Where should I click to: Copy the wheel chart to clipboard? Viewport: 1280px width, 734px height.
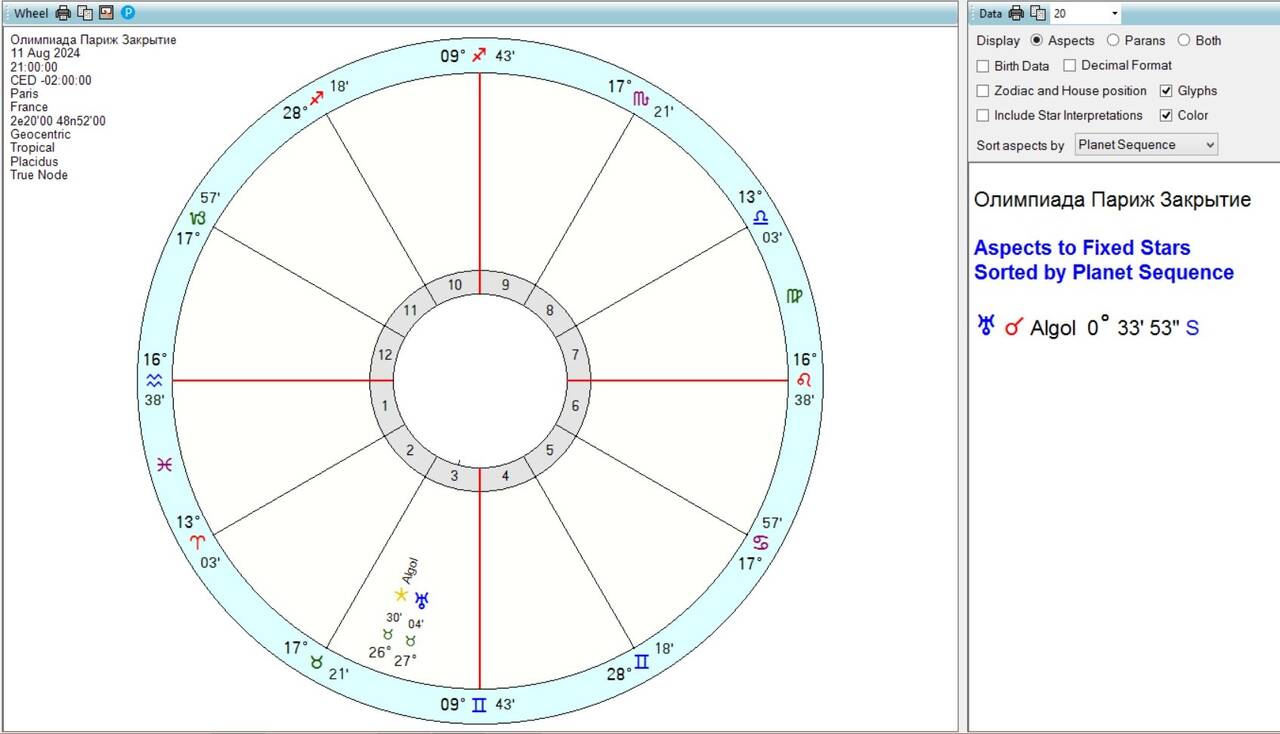coord(85,13)
